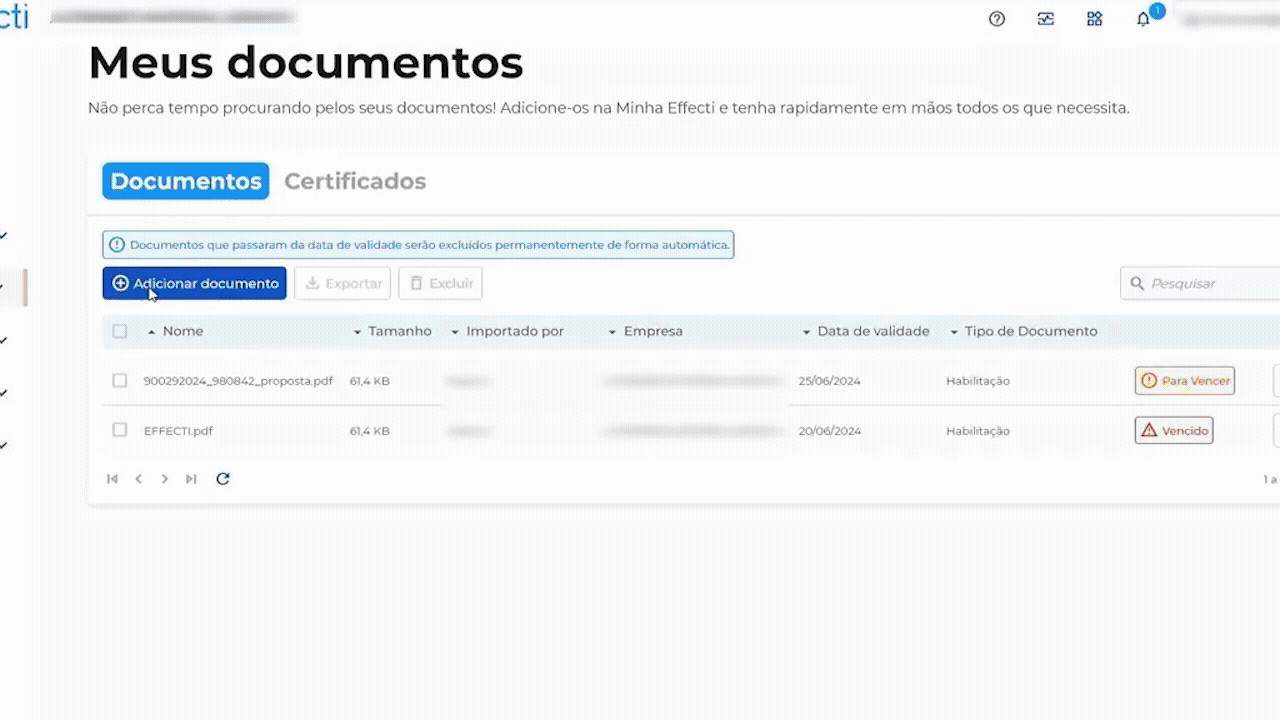Click the monitoring chart icon in header
This screenshot has height=720, width=1280.
(x=1045, y=19)
